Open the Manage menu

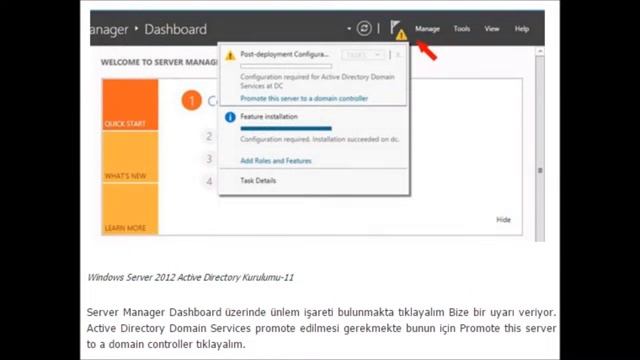[427, 29]
